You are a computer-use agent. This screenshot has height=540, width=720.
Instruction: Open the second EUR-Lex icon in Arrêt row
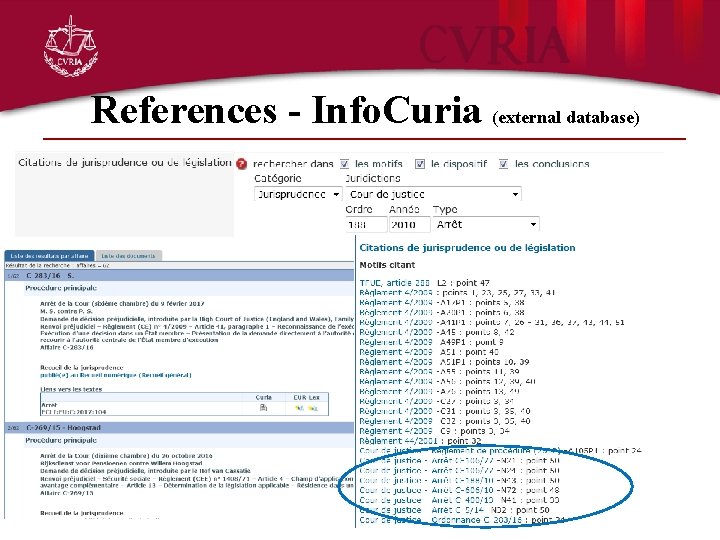313,408
